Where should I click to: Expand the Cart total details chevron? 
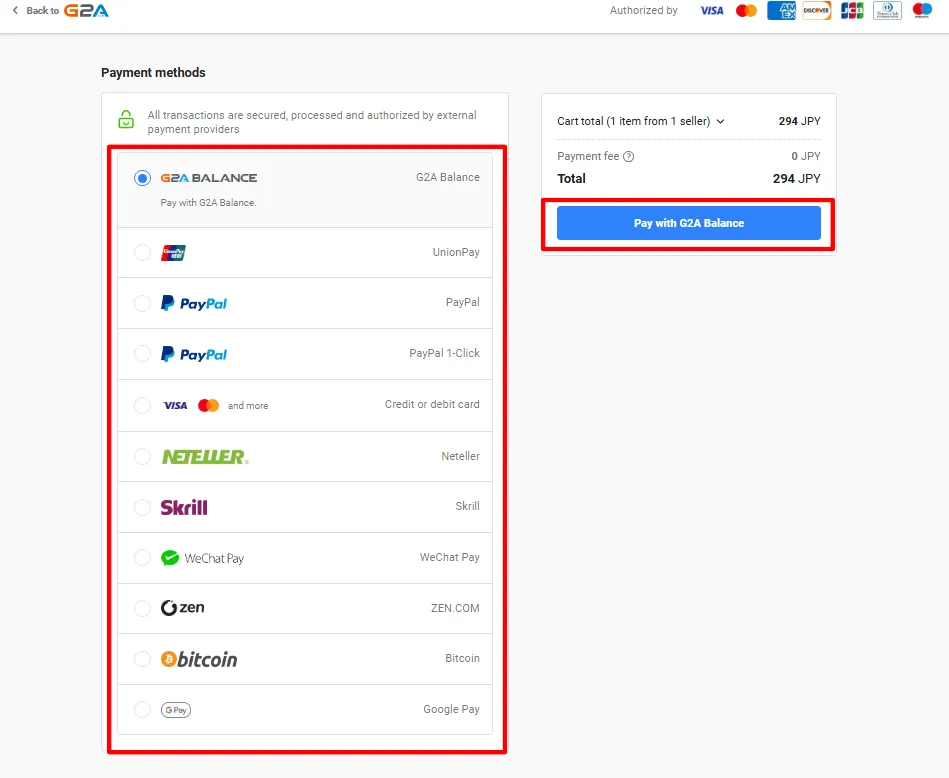tap(720, 122)
